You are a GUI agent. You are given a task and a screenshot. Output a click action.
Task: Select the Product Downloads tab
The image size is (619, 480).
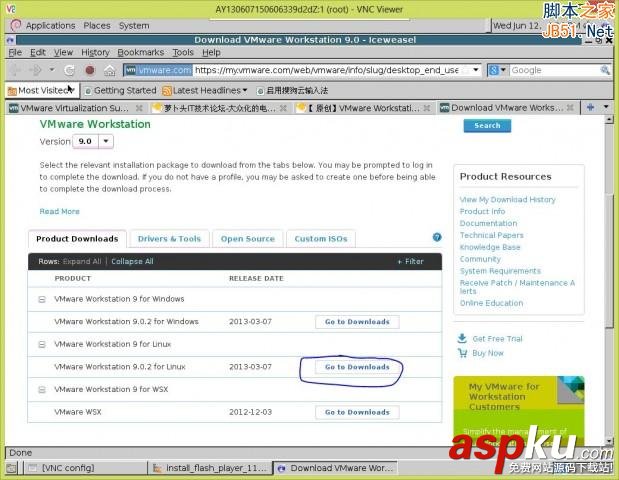pyautogui.click(x=77, y=239)
